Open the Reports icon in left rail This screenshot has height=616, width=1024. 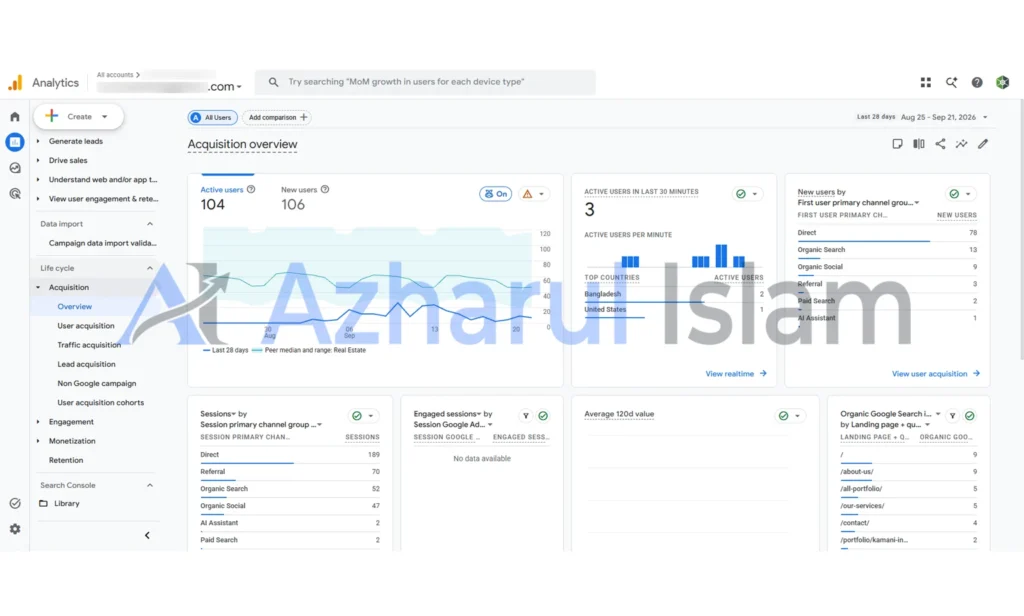pos(15,142)
